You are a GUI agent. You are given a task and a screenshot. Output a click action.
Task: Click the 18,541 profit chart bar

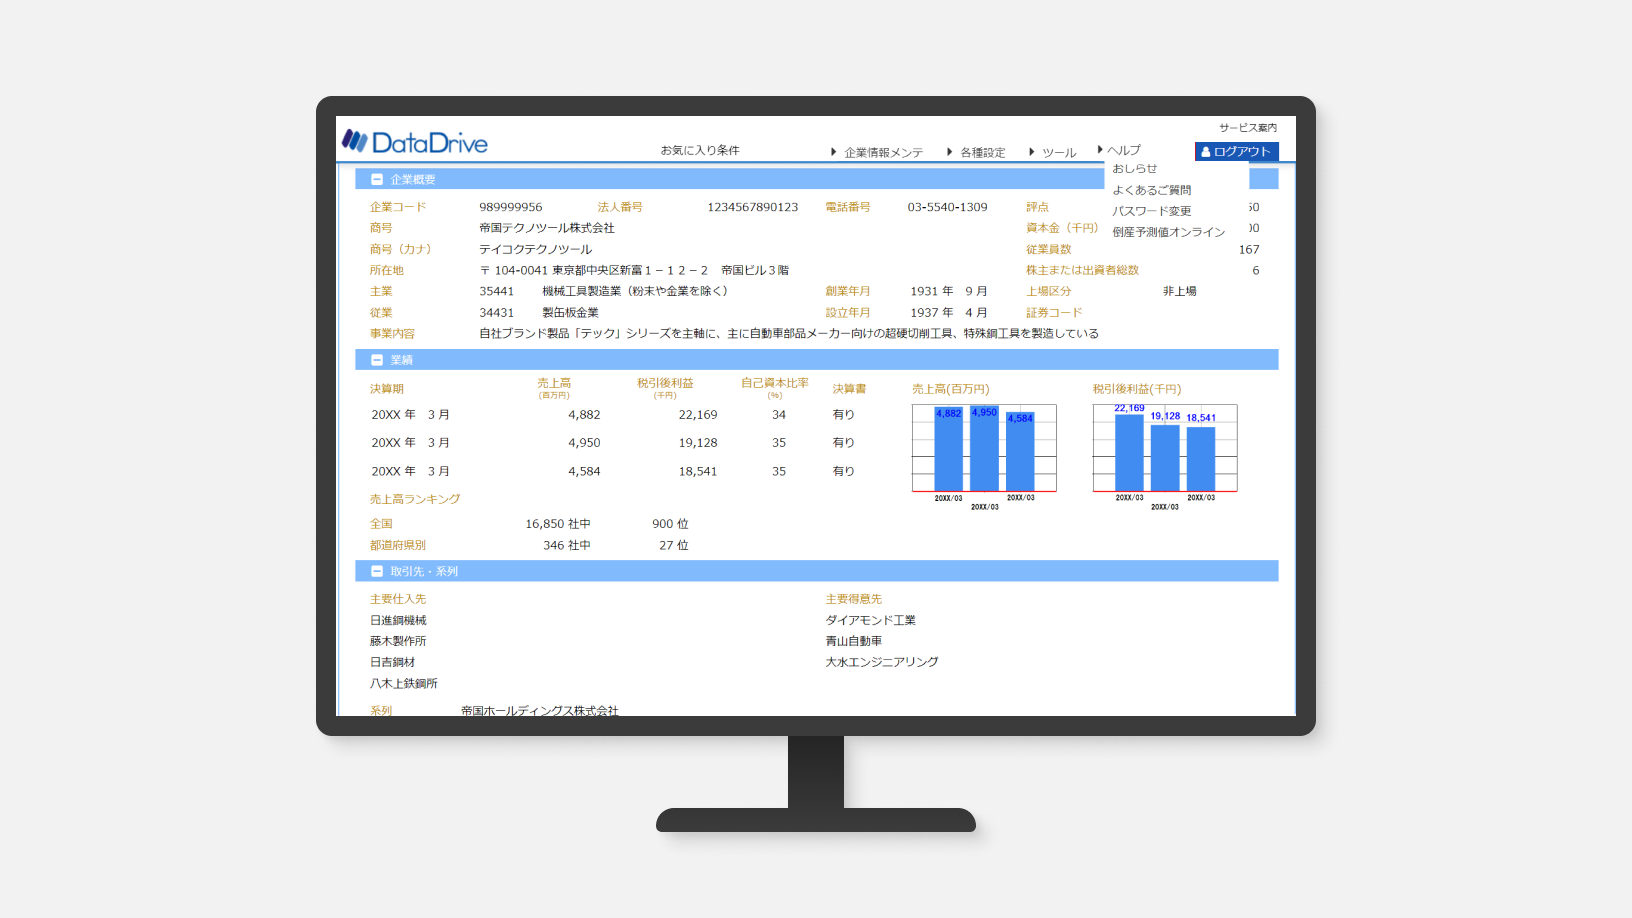click(x=1201, y=459)
